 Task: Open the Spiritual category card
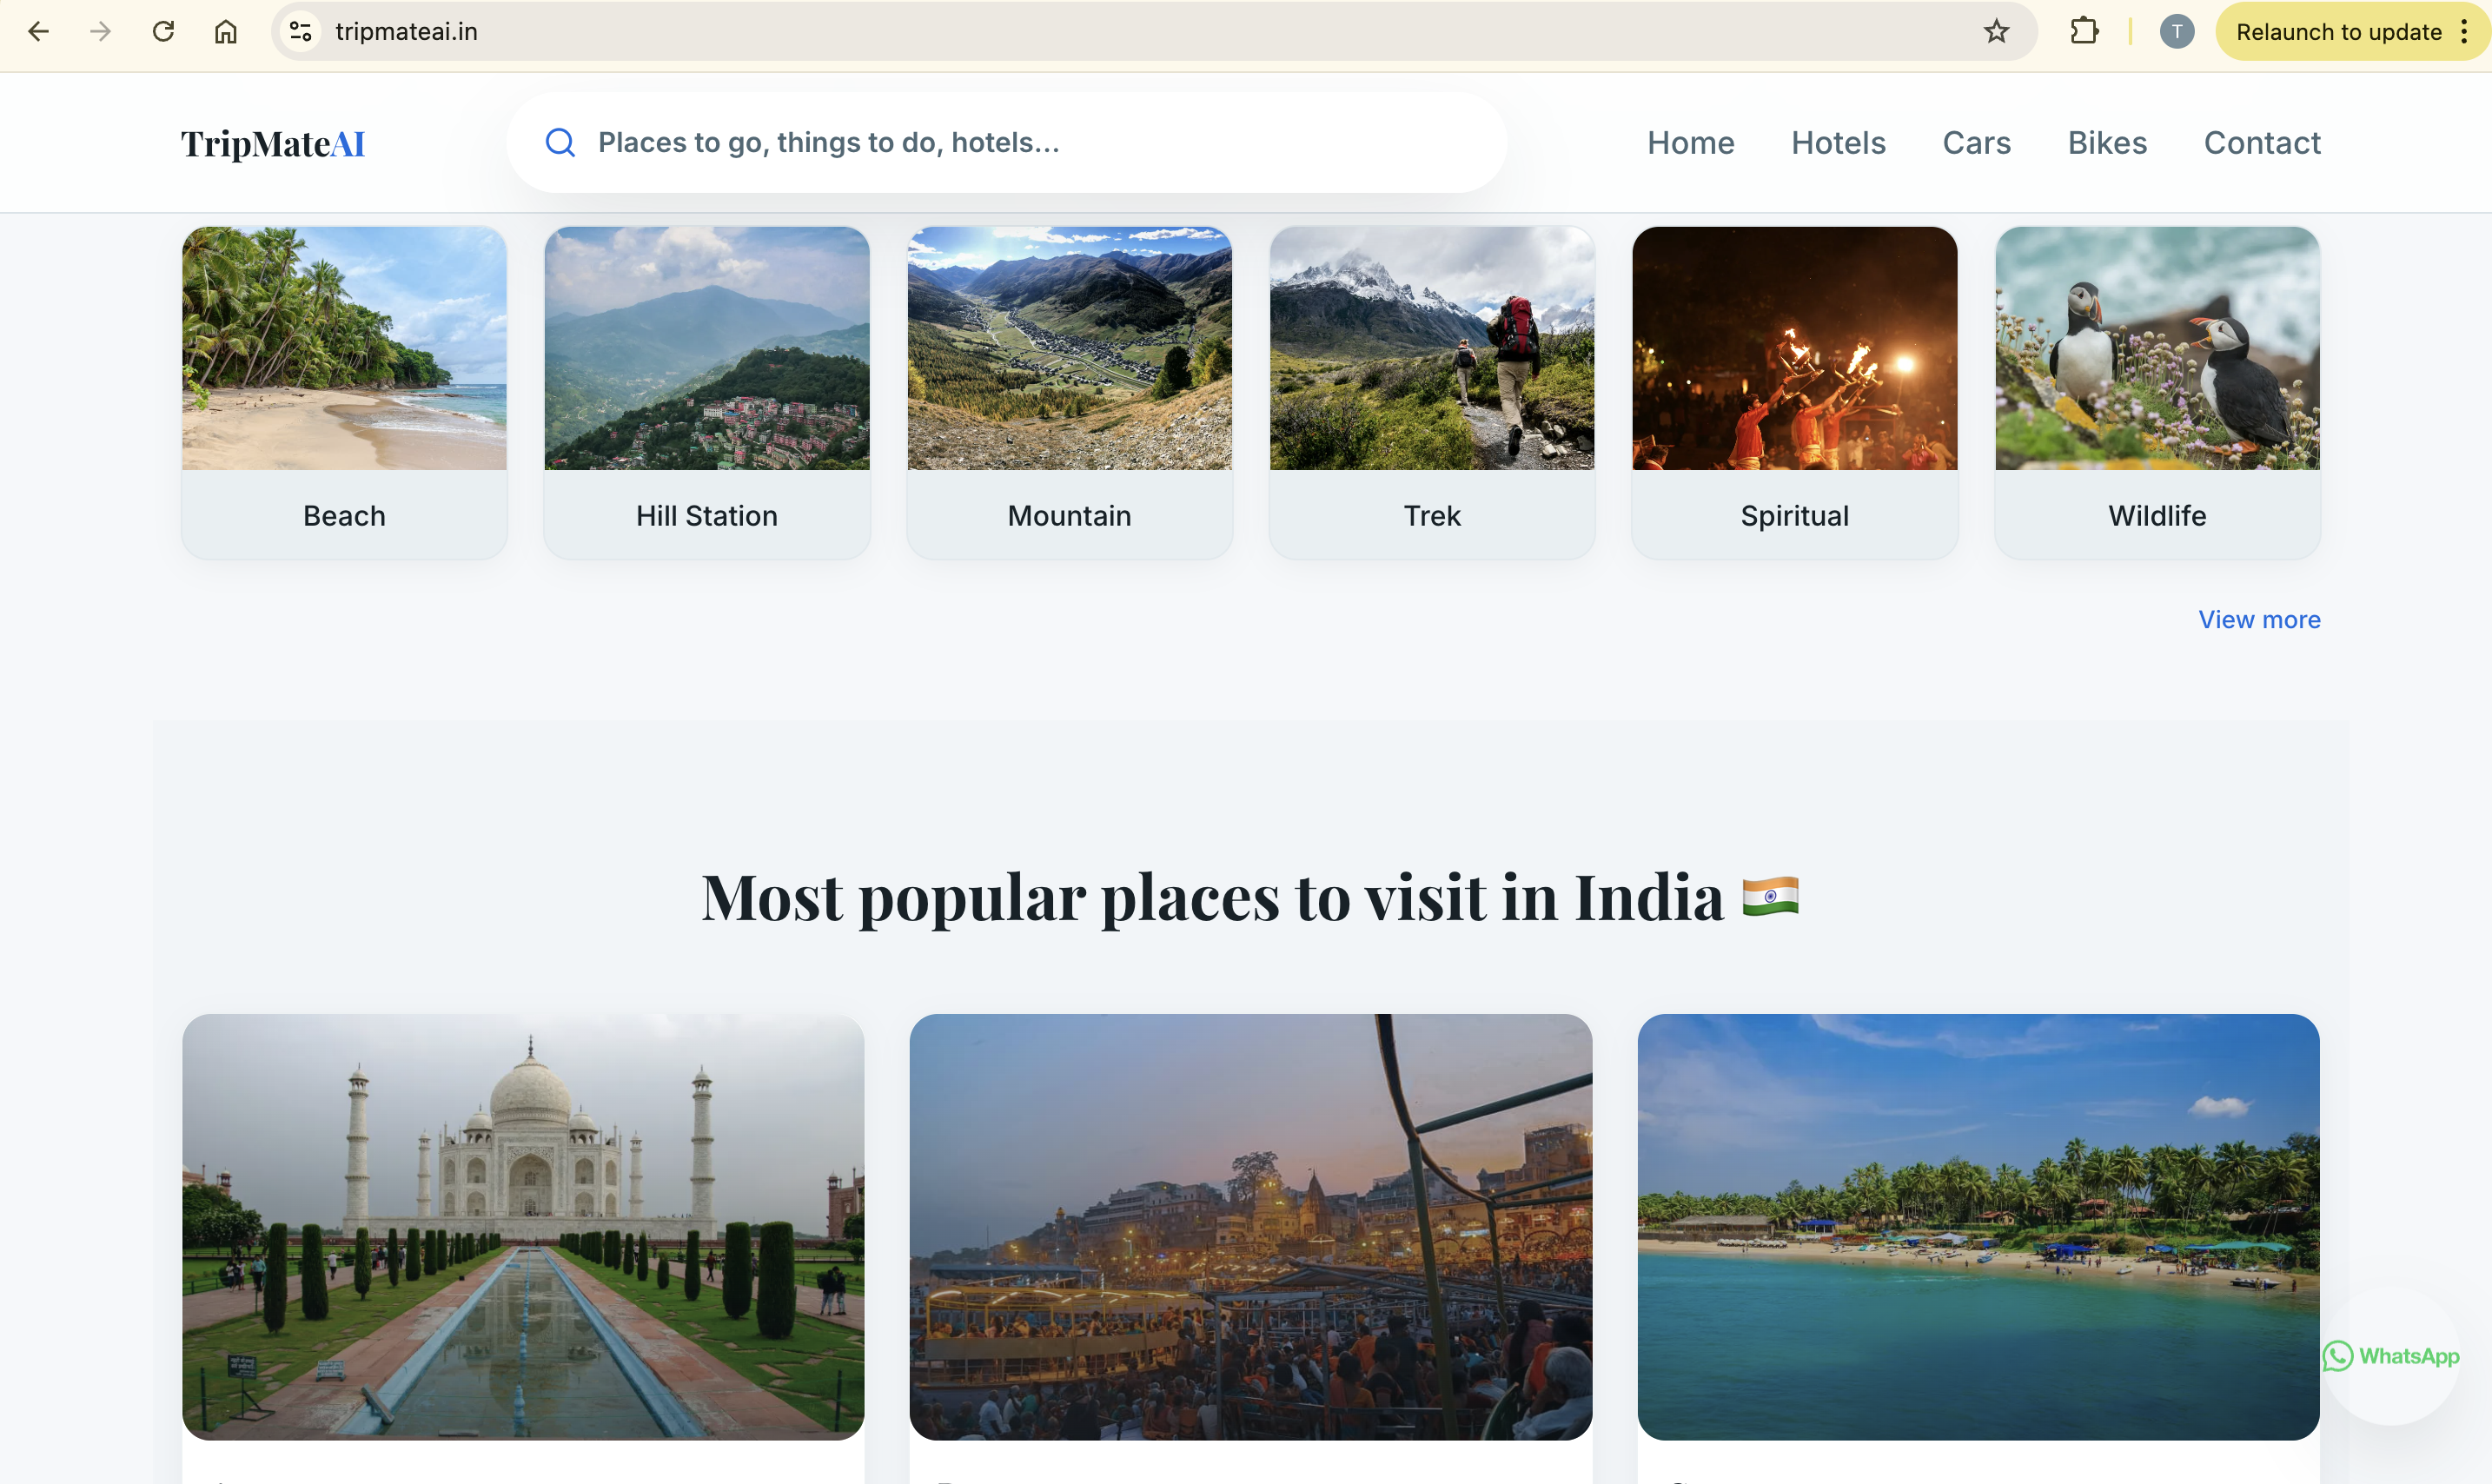click(x=1794, y=392)
